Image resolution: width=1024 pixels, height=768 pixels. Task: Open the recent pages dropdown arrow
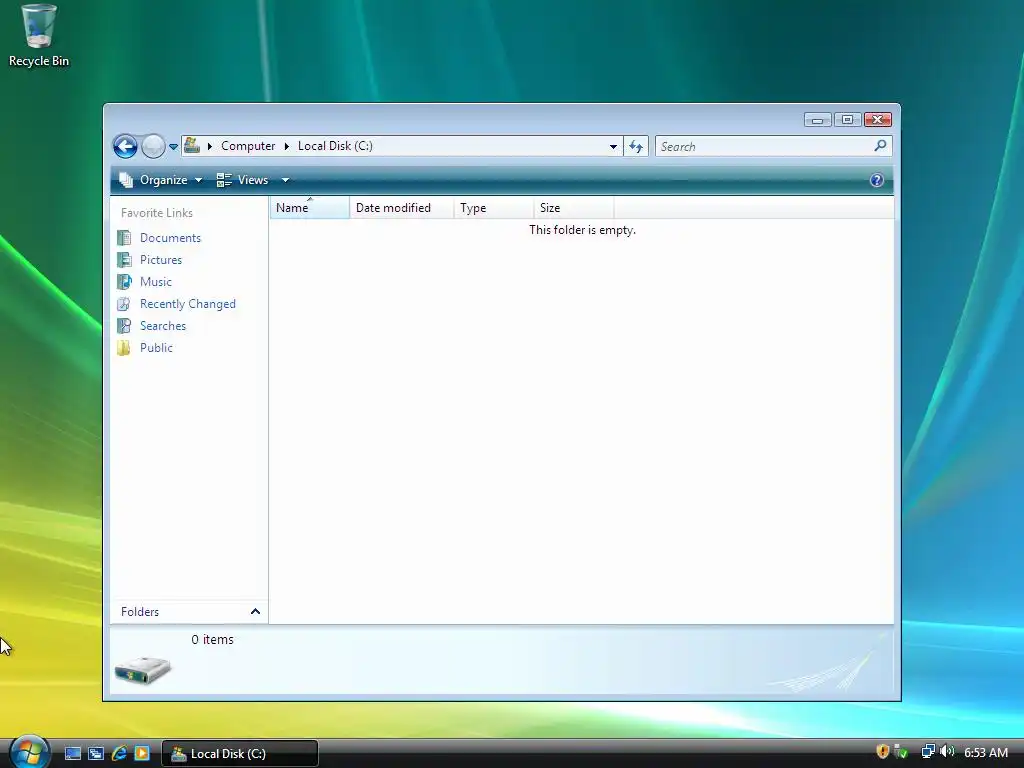tap(173, 147)
